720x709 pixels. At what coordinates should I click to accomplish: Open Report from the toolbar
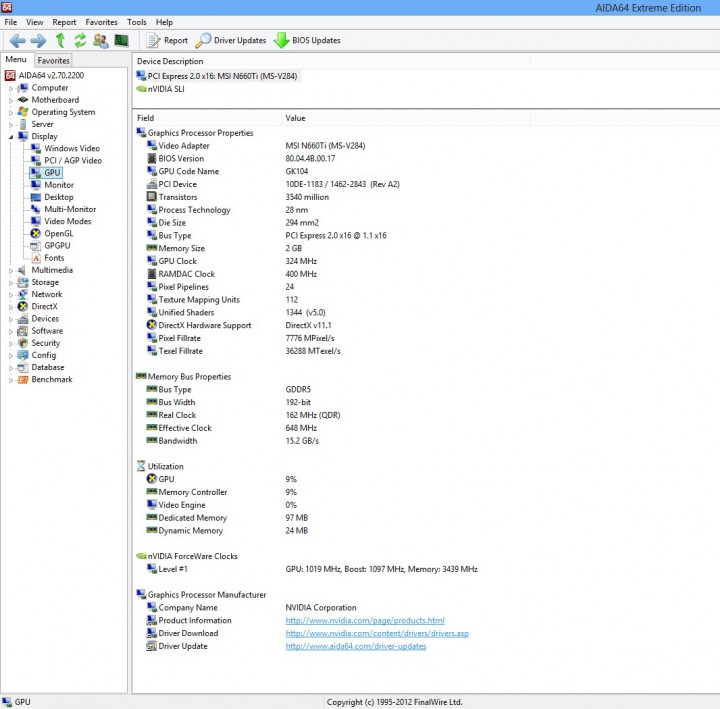[167, 40]
